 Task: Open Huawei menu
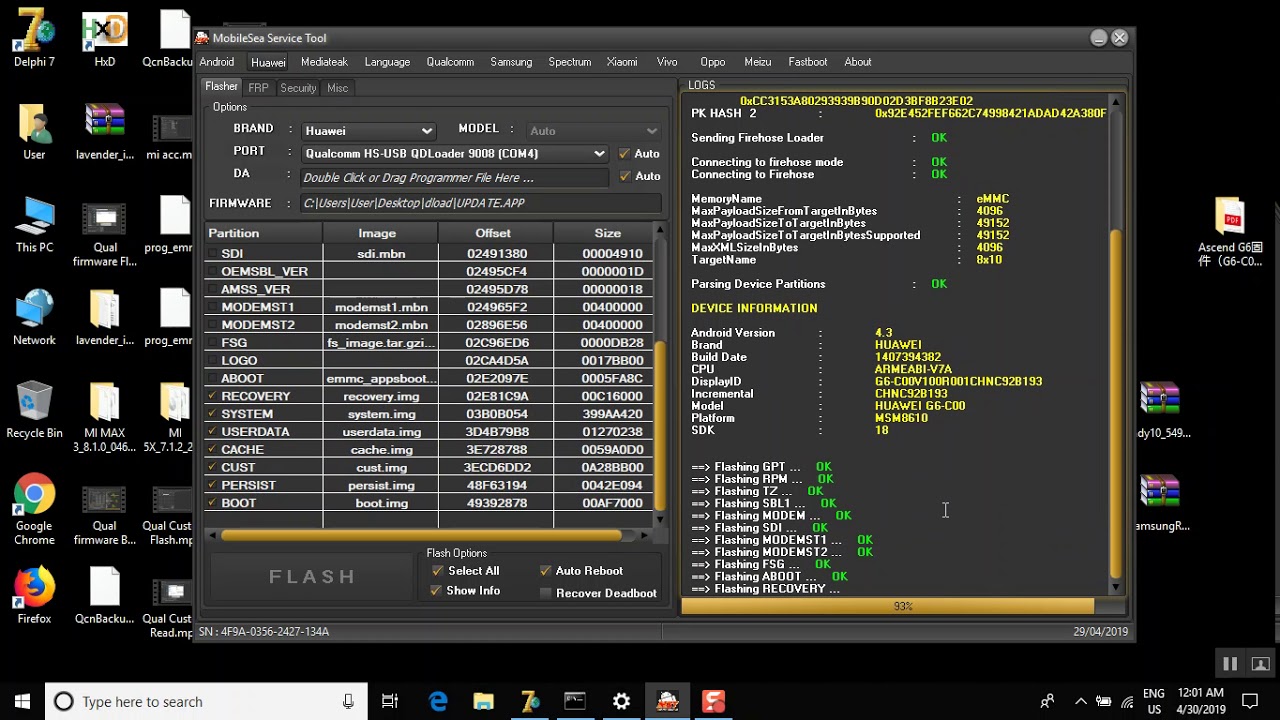[268, 62]
